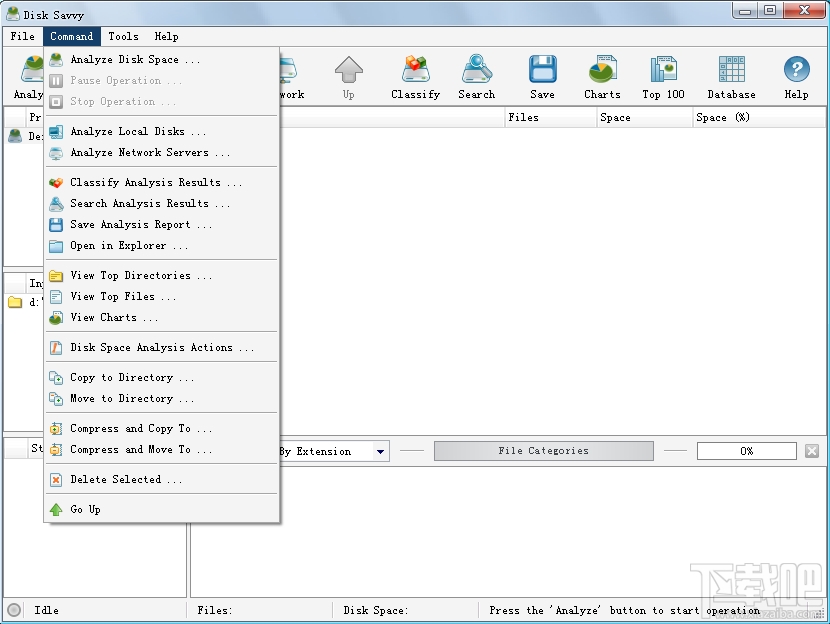
Task: Click the File Categories button
Action: click(x=544, y=451)
